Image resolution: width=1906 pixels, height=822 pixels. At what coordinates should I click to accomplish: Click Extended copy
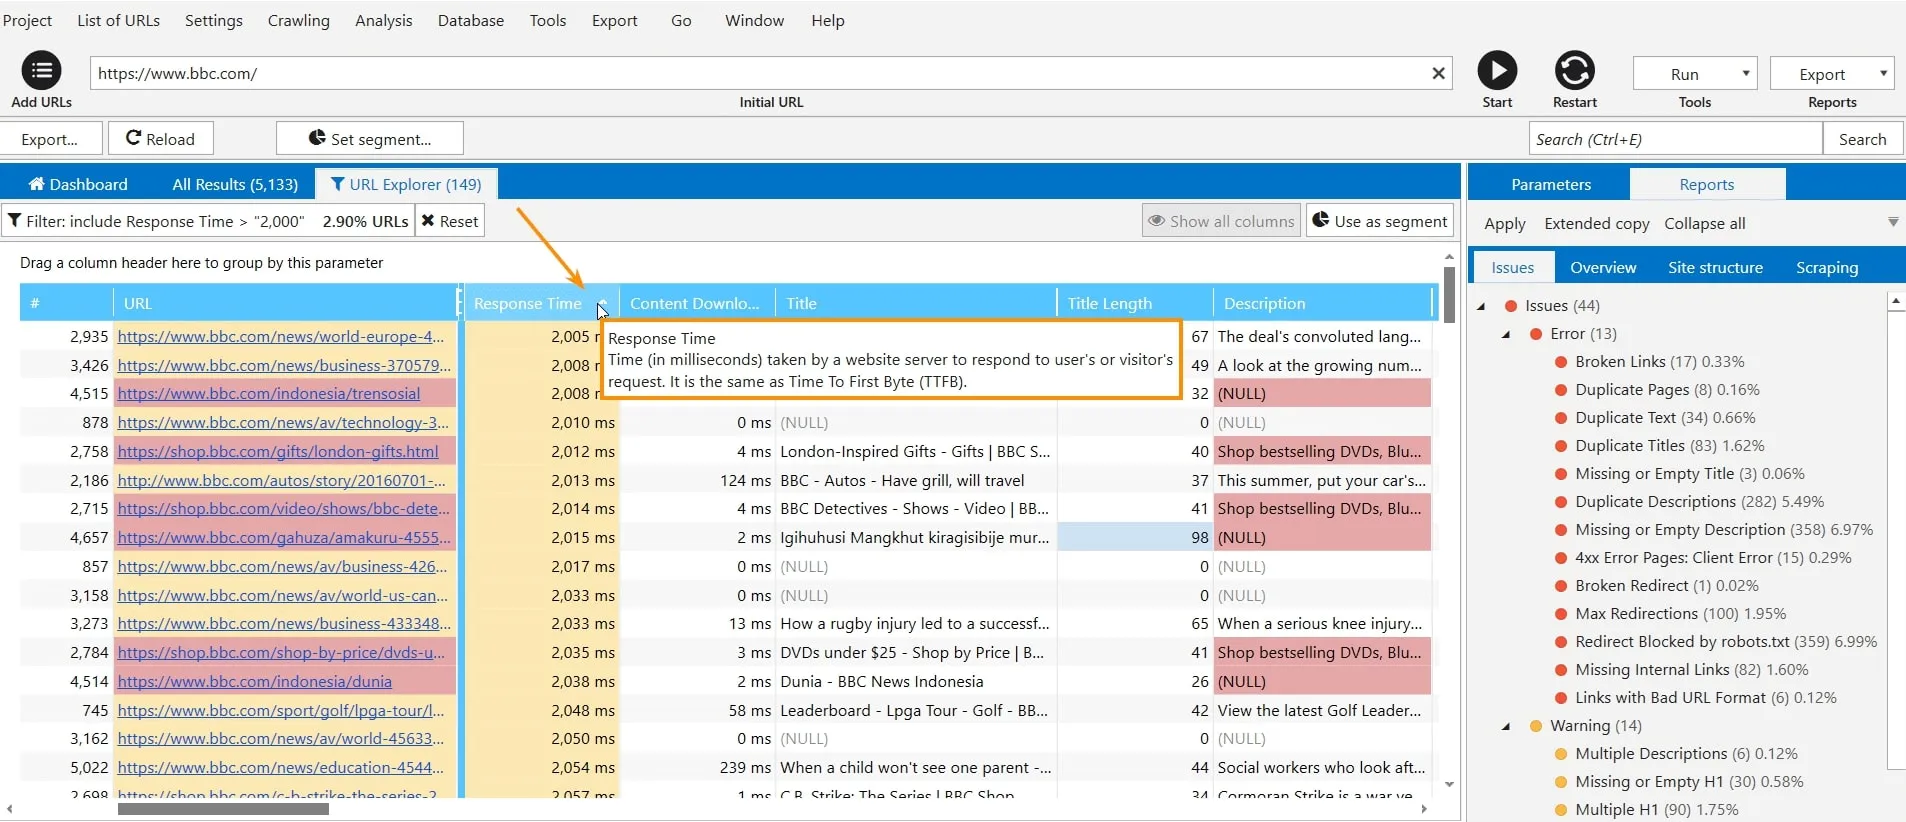tap(1597, 224)
